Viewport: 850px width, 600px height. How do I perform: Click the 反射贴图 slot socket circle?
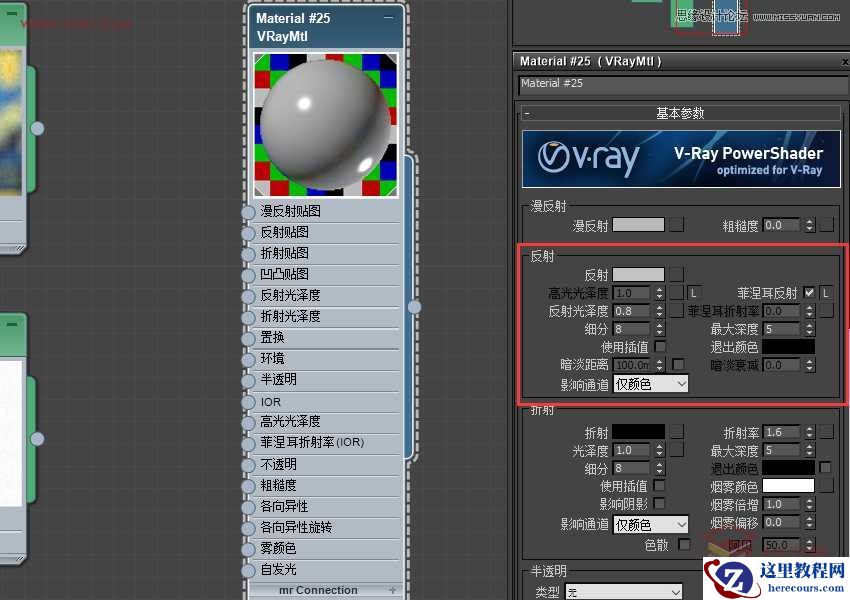(x=247, y=232)
